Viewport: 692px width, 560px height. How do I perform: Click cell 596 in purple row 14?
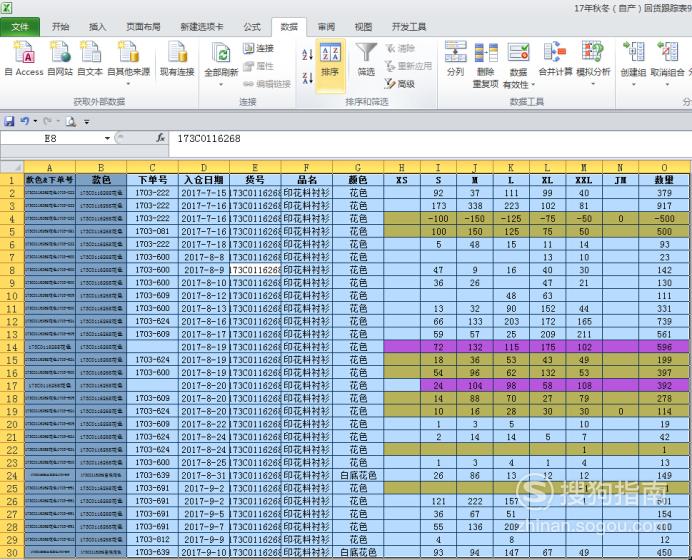(664, 347)
